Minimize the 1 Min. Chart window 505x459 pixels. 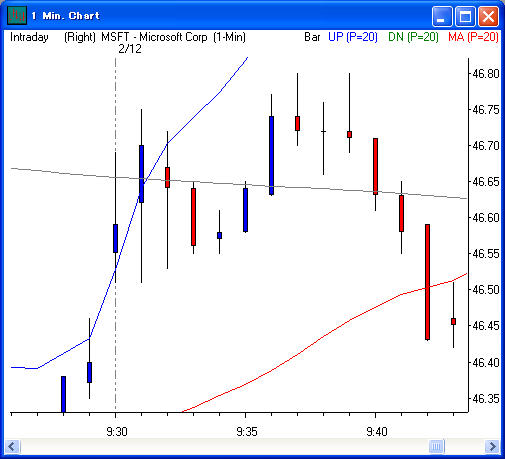click(x=442, y=16)
